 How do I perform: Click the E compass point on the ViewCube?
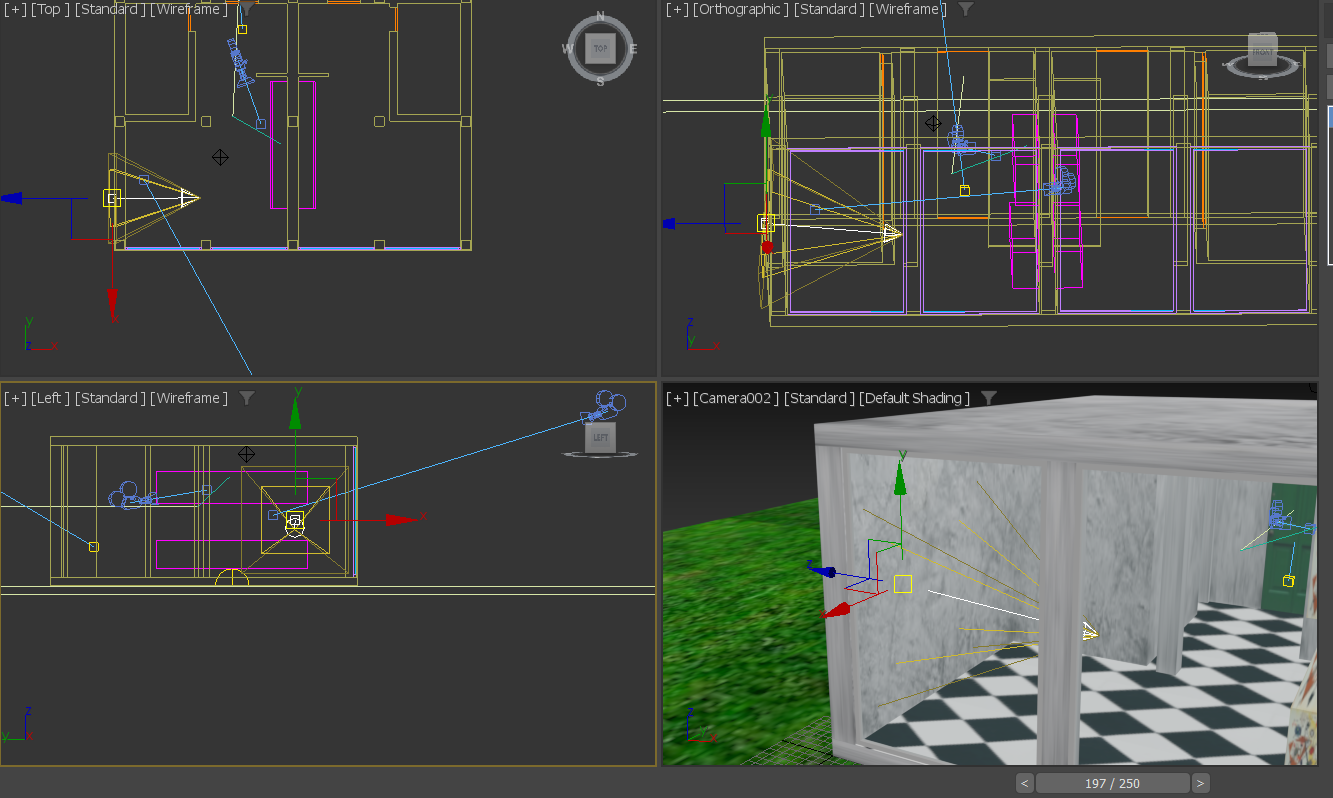(633, 48)
